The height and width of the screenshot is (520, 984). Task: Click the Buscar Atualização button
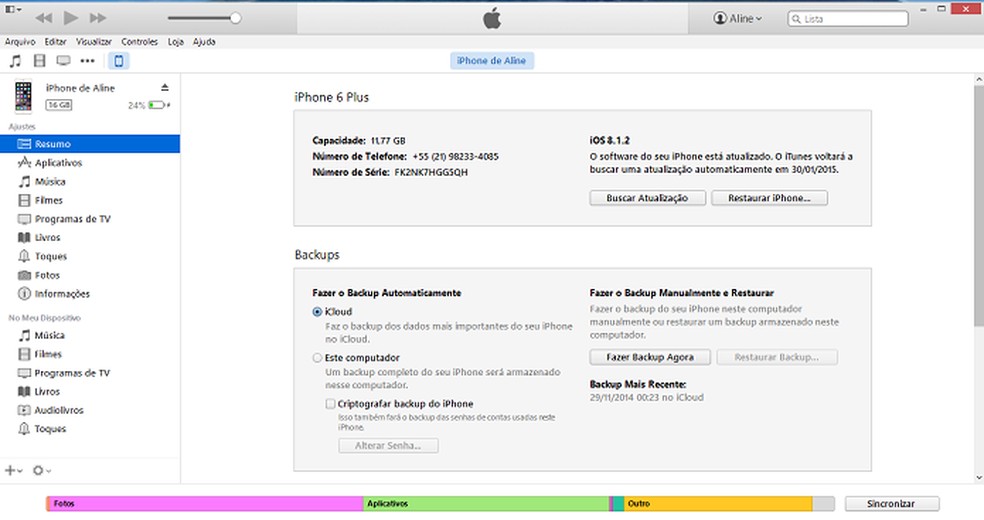(x=647, y=198)
